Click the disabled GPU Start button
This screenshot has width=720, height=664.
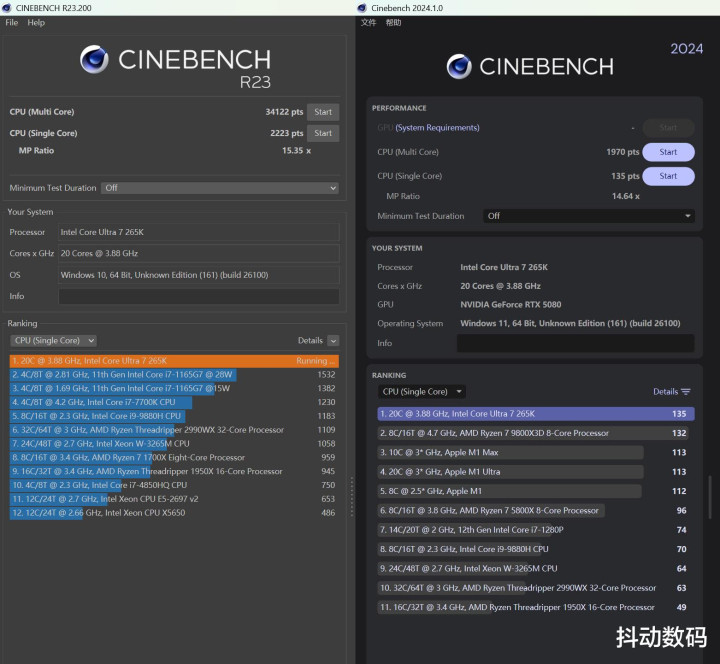point(668,128)
